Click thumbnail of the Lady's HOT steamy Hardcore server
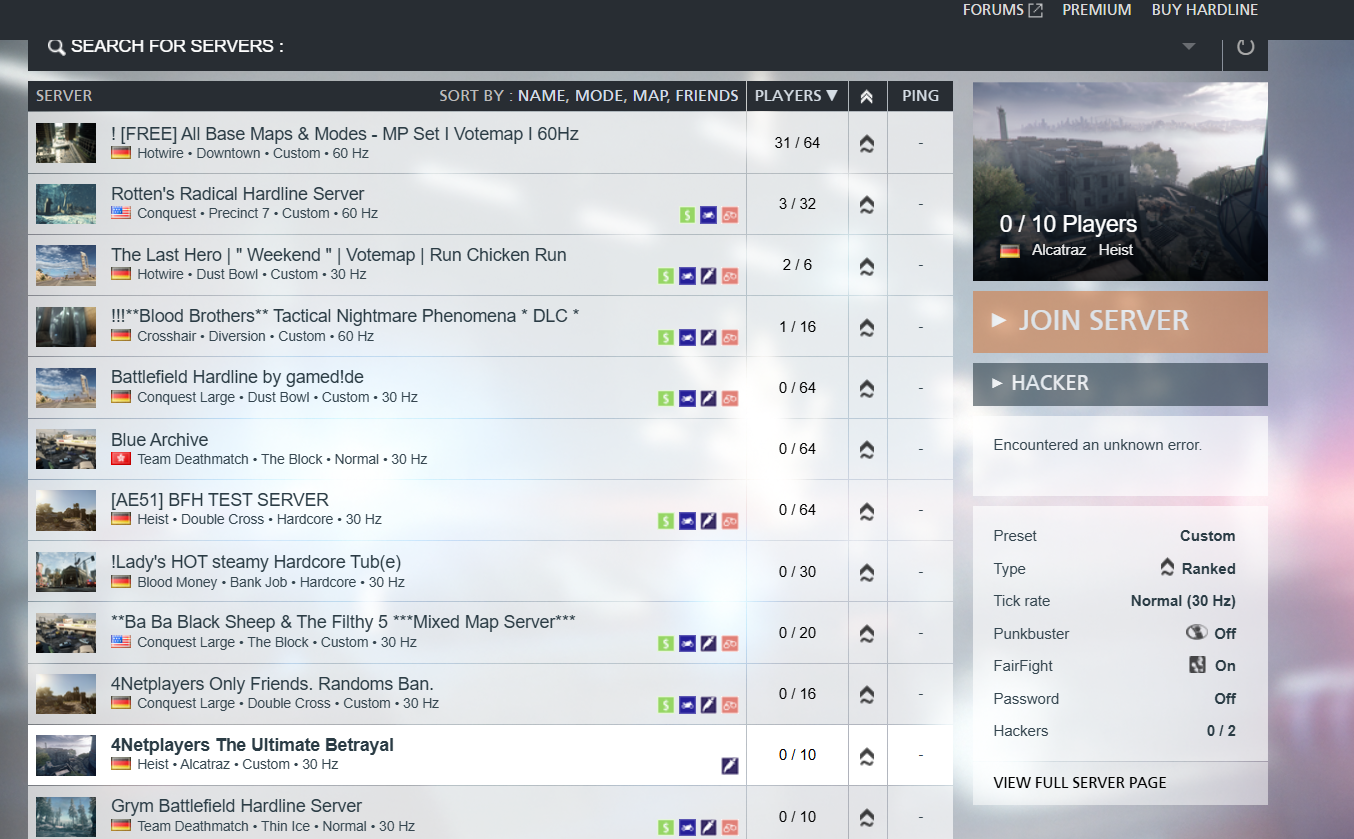Screen dimensions: 1354x839 tap(66, 572)
